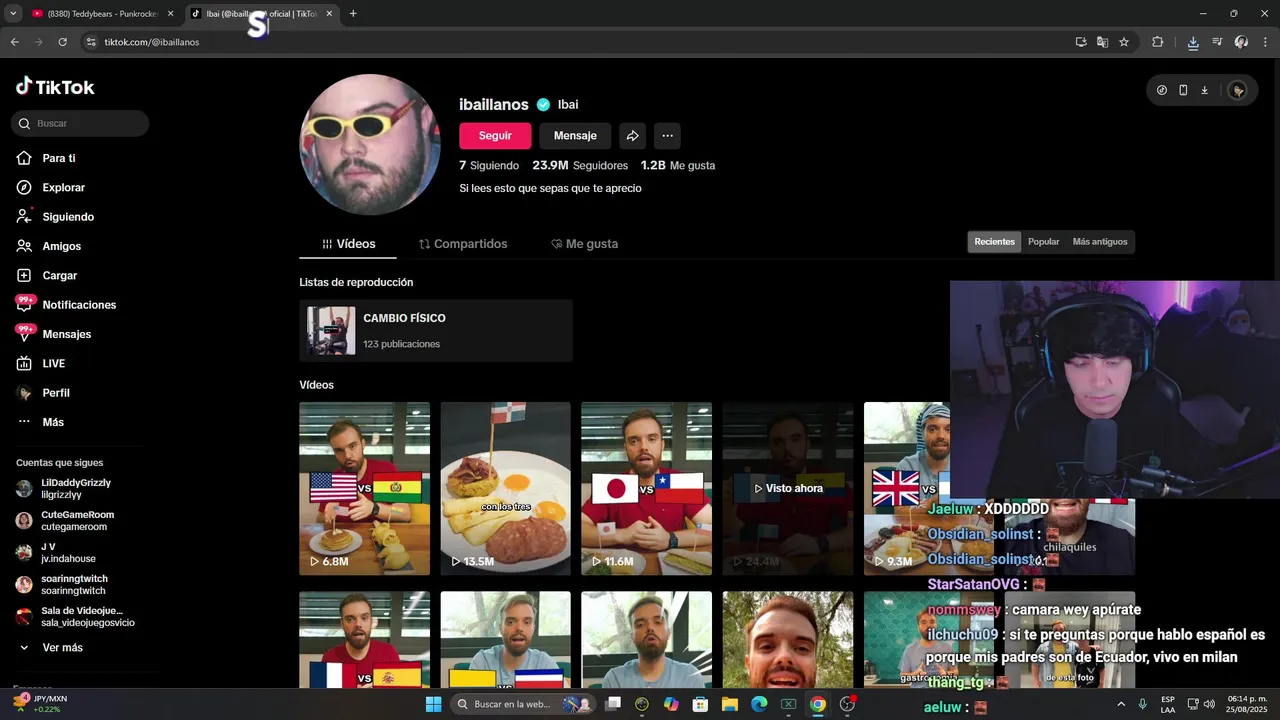Open the Chrome extensions puzzle icon
Image resolution: width=1280 pixels, height=720 pixels.
click(1158, 42)
